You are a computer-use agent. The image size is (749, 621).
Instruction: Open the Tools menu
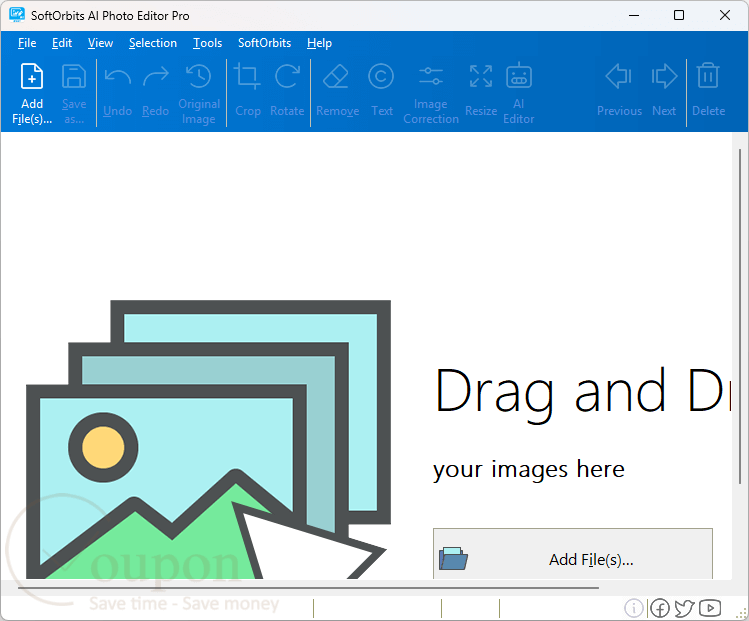pos(207,43)
